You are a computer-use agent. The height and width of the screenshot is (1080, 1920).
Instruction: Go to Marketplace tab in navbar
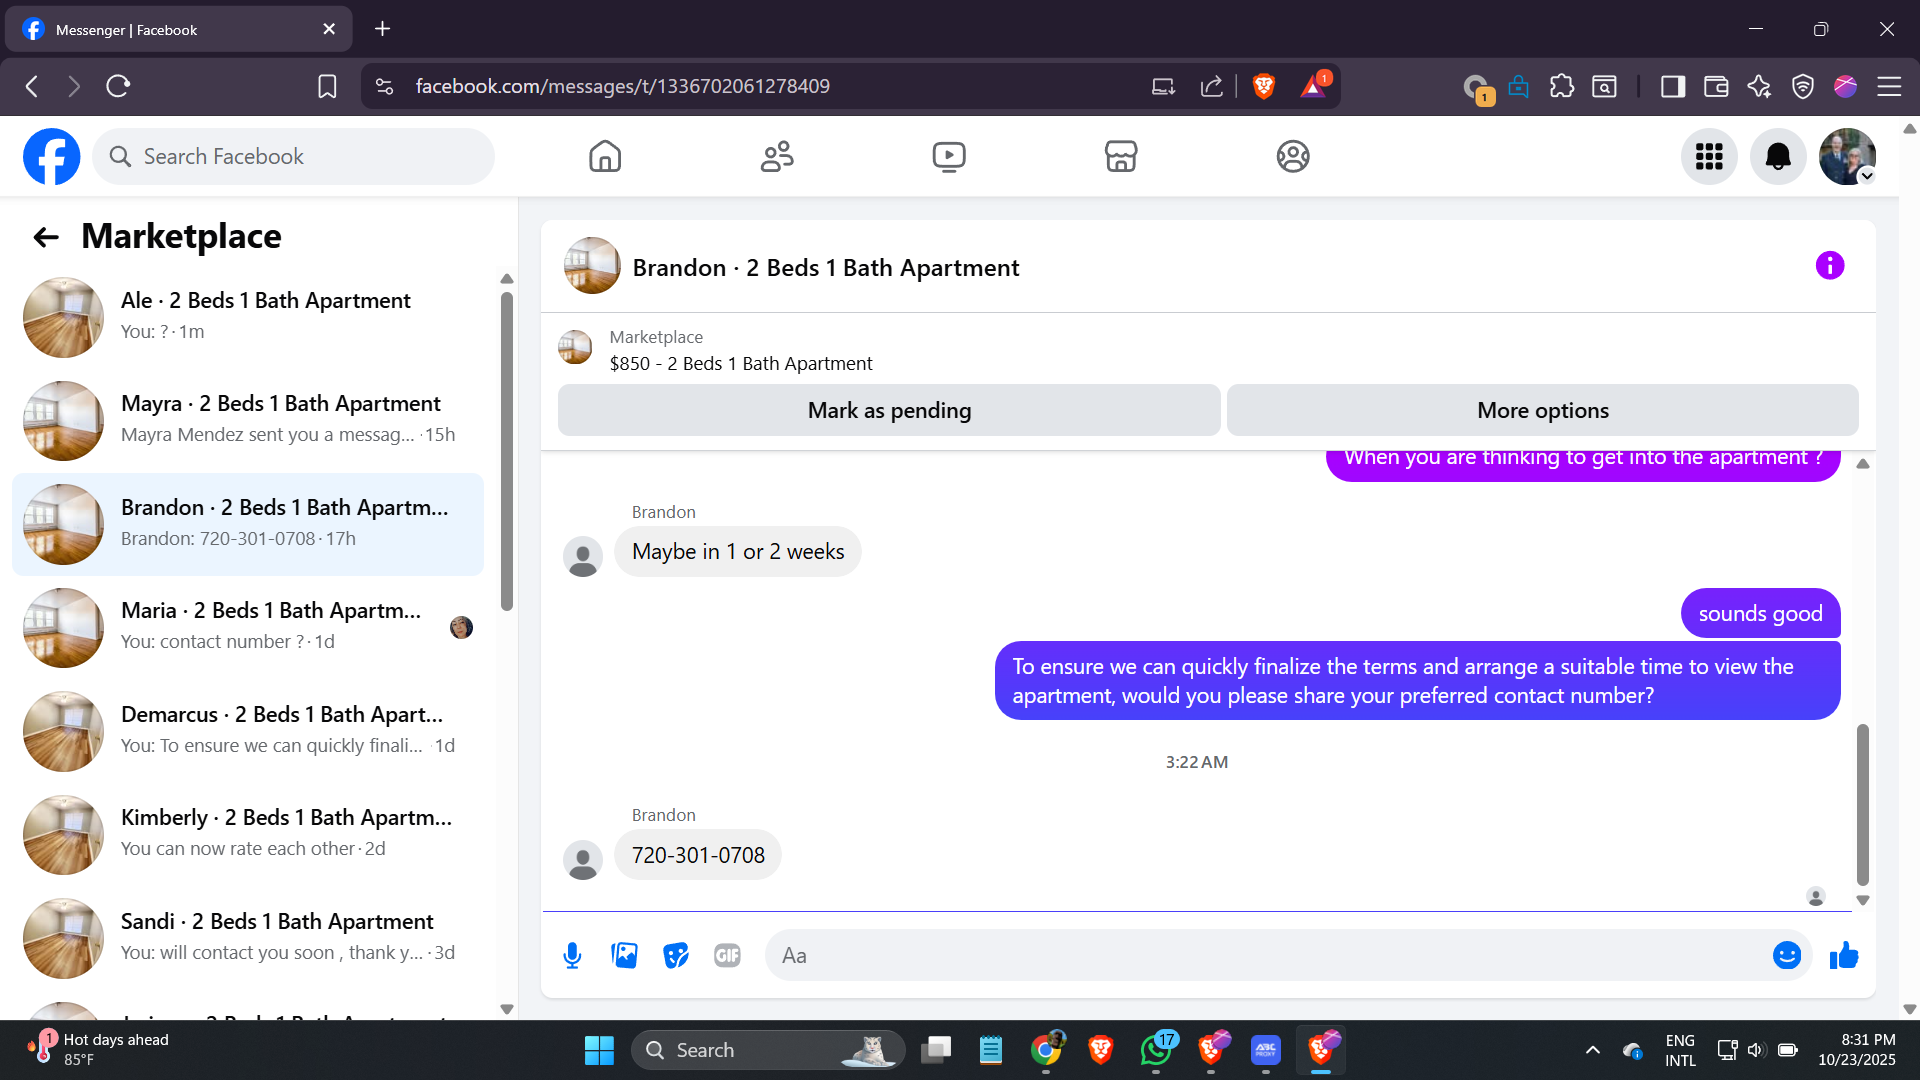pyautogui.click(x=1120, y=157)
